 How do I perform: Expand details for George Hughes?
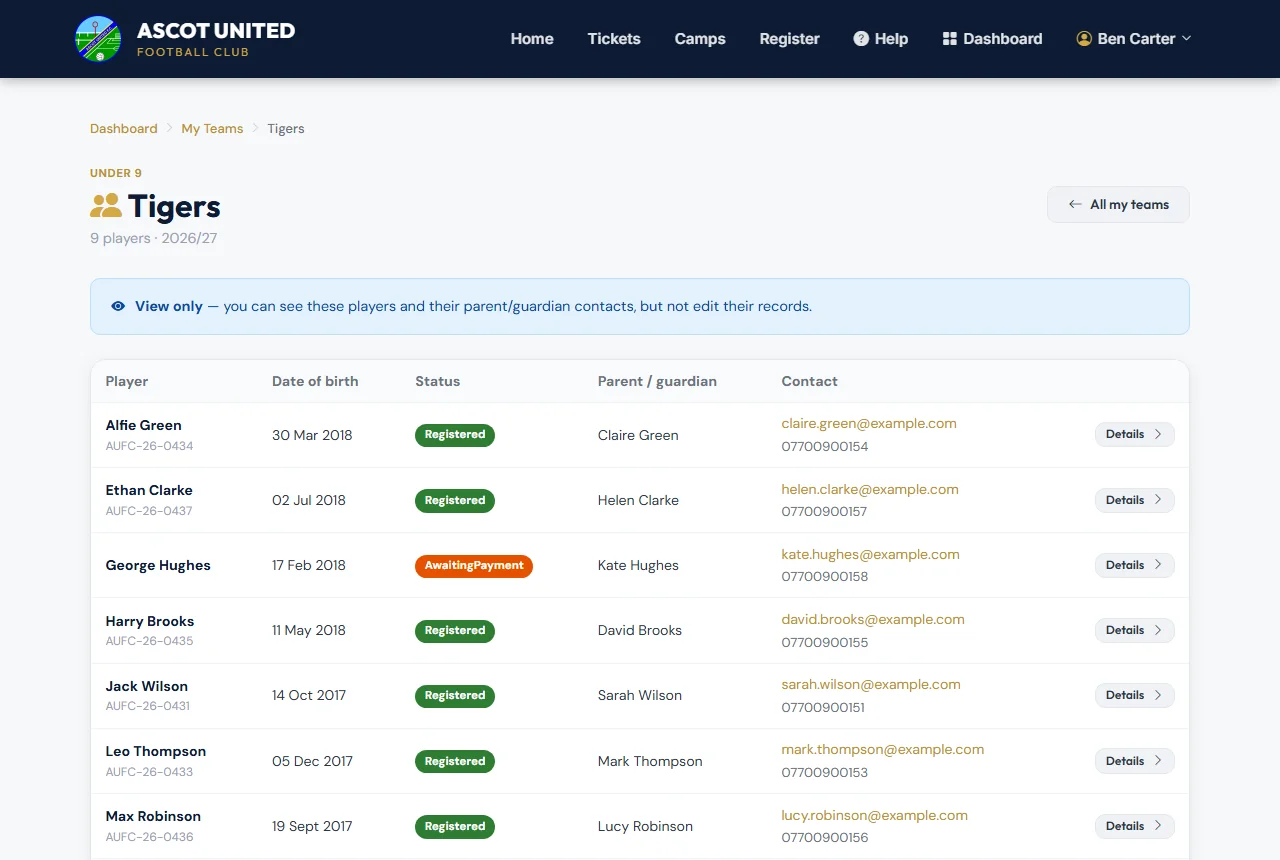click(x=1134, y=565)
